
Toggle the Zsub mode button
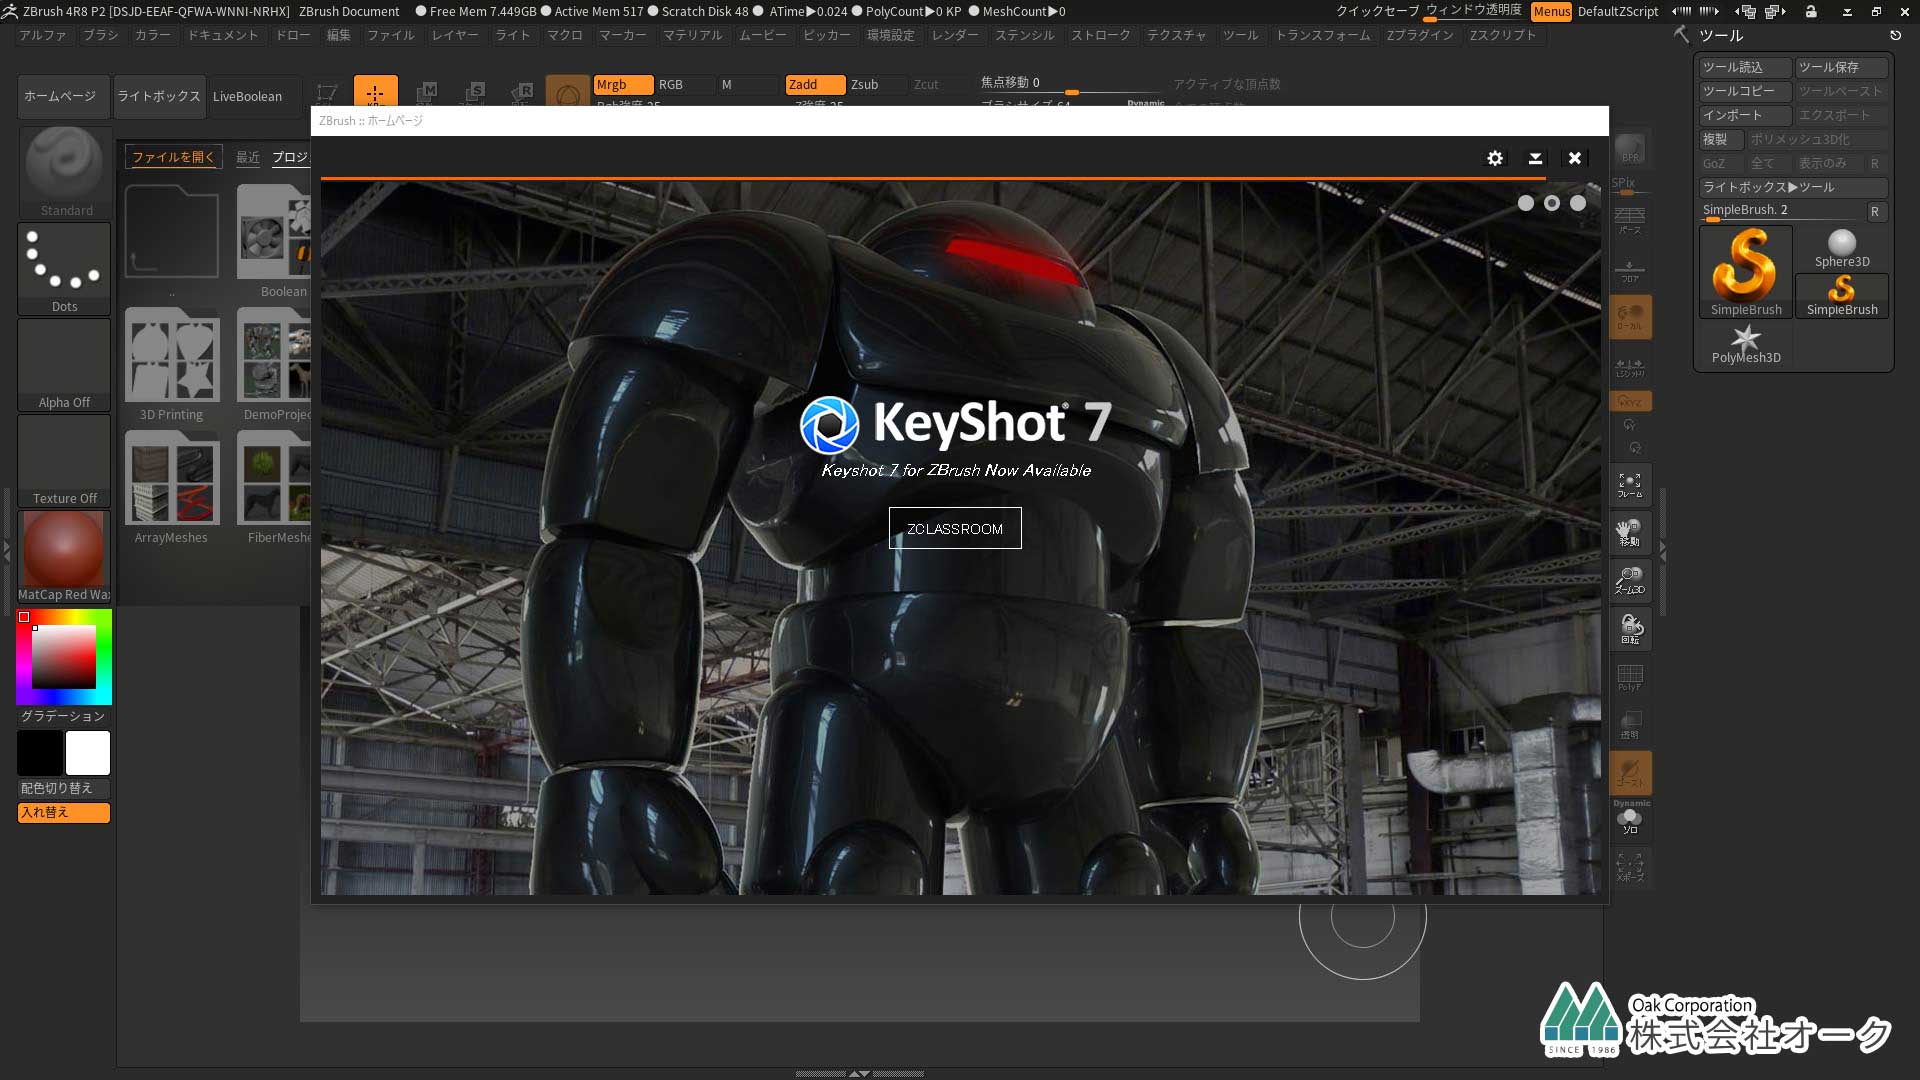coord(878,84)
